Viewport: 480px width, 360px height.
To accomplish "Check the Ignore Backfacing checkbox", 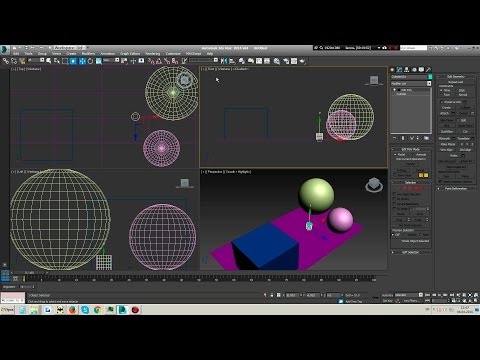I will pyautogui.click(x=394, y=203).
